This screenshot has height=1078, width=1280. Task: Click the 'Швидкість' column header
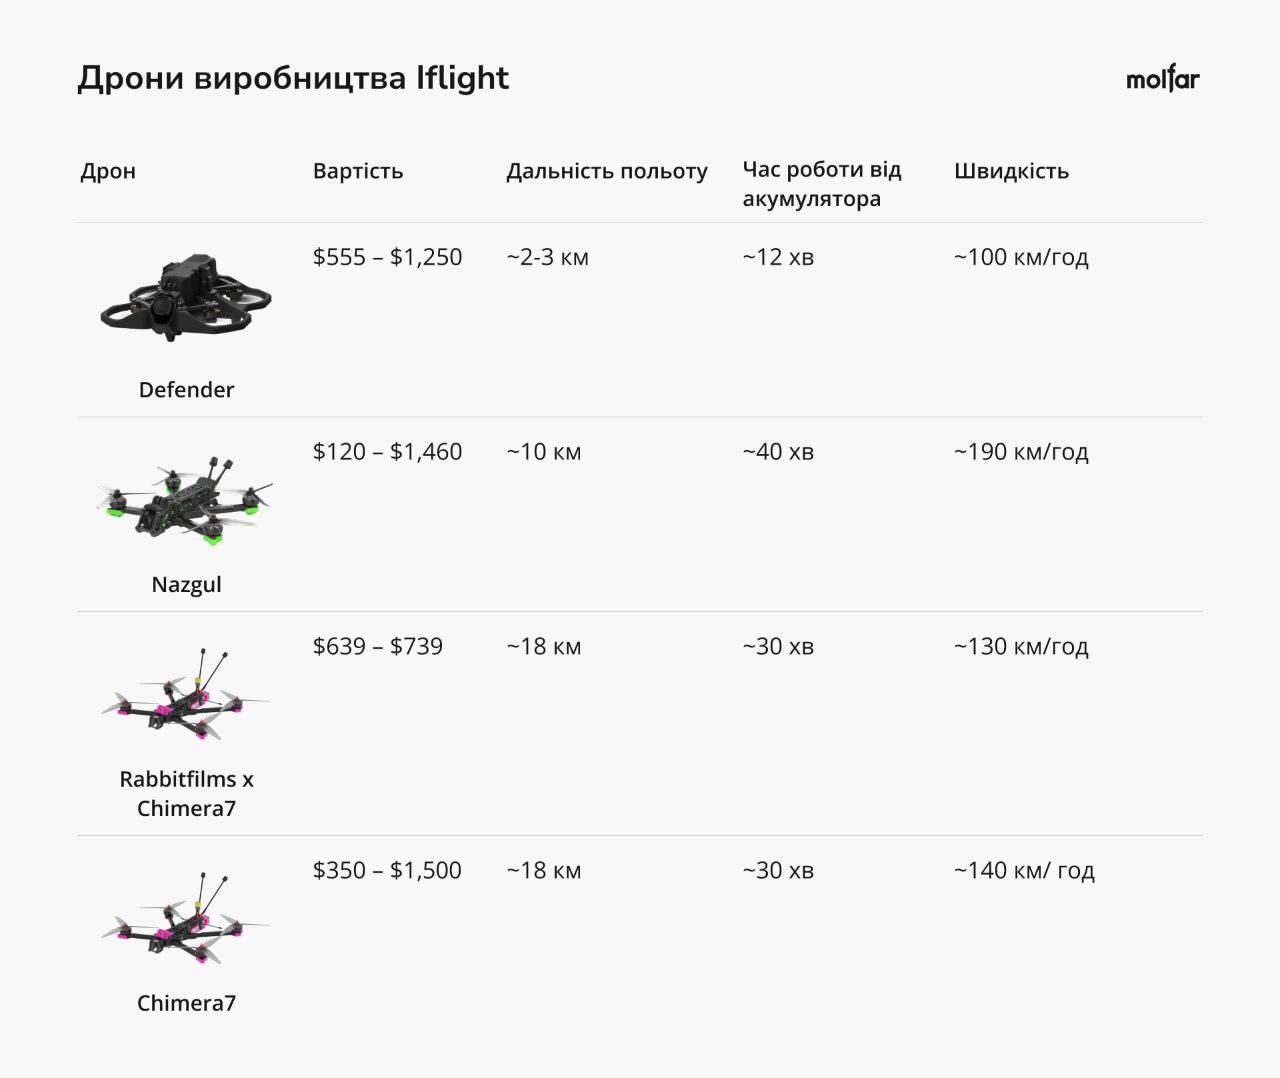tap(1011, 171)
